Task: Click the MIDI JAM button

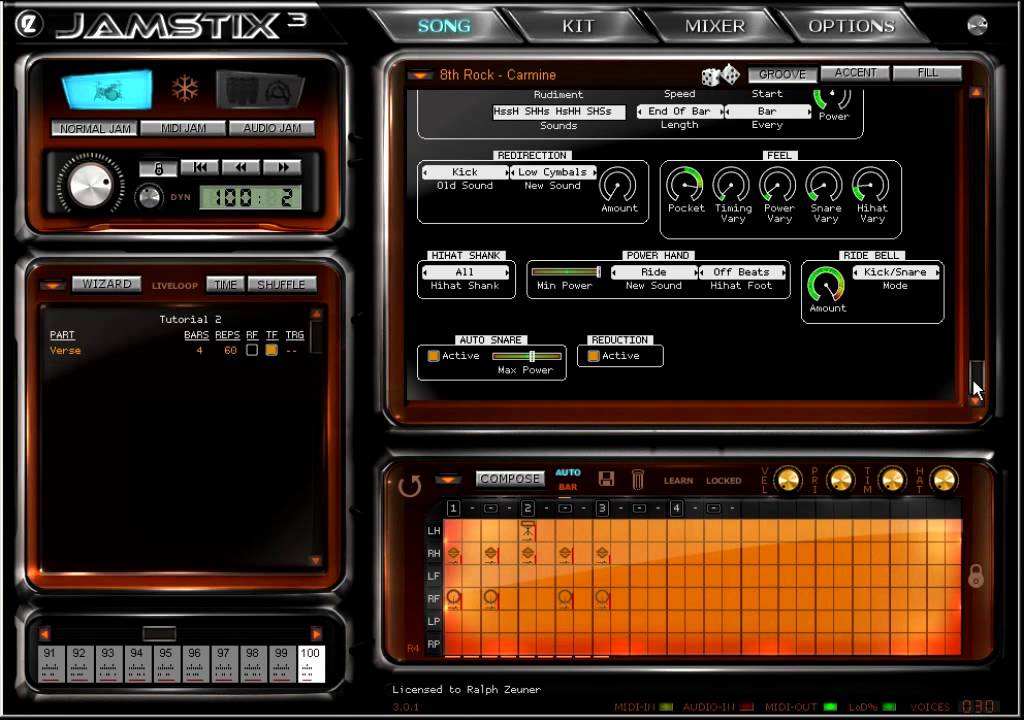Action: pyautogui.click(x=184, y=128)
